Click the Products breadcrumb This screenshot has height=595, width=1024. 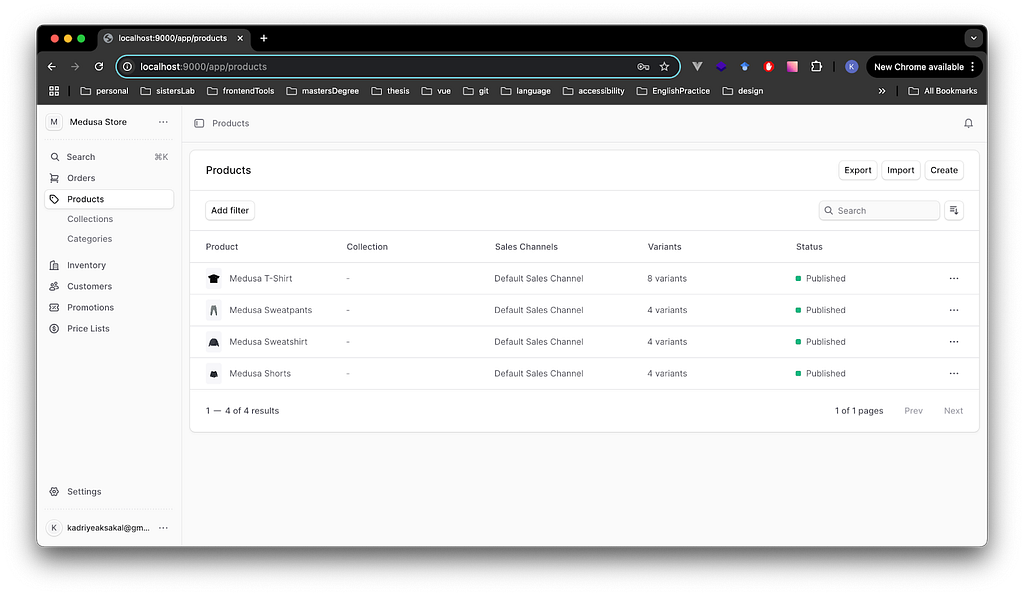click(231, 123)
